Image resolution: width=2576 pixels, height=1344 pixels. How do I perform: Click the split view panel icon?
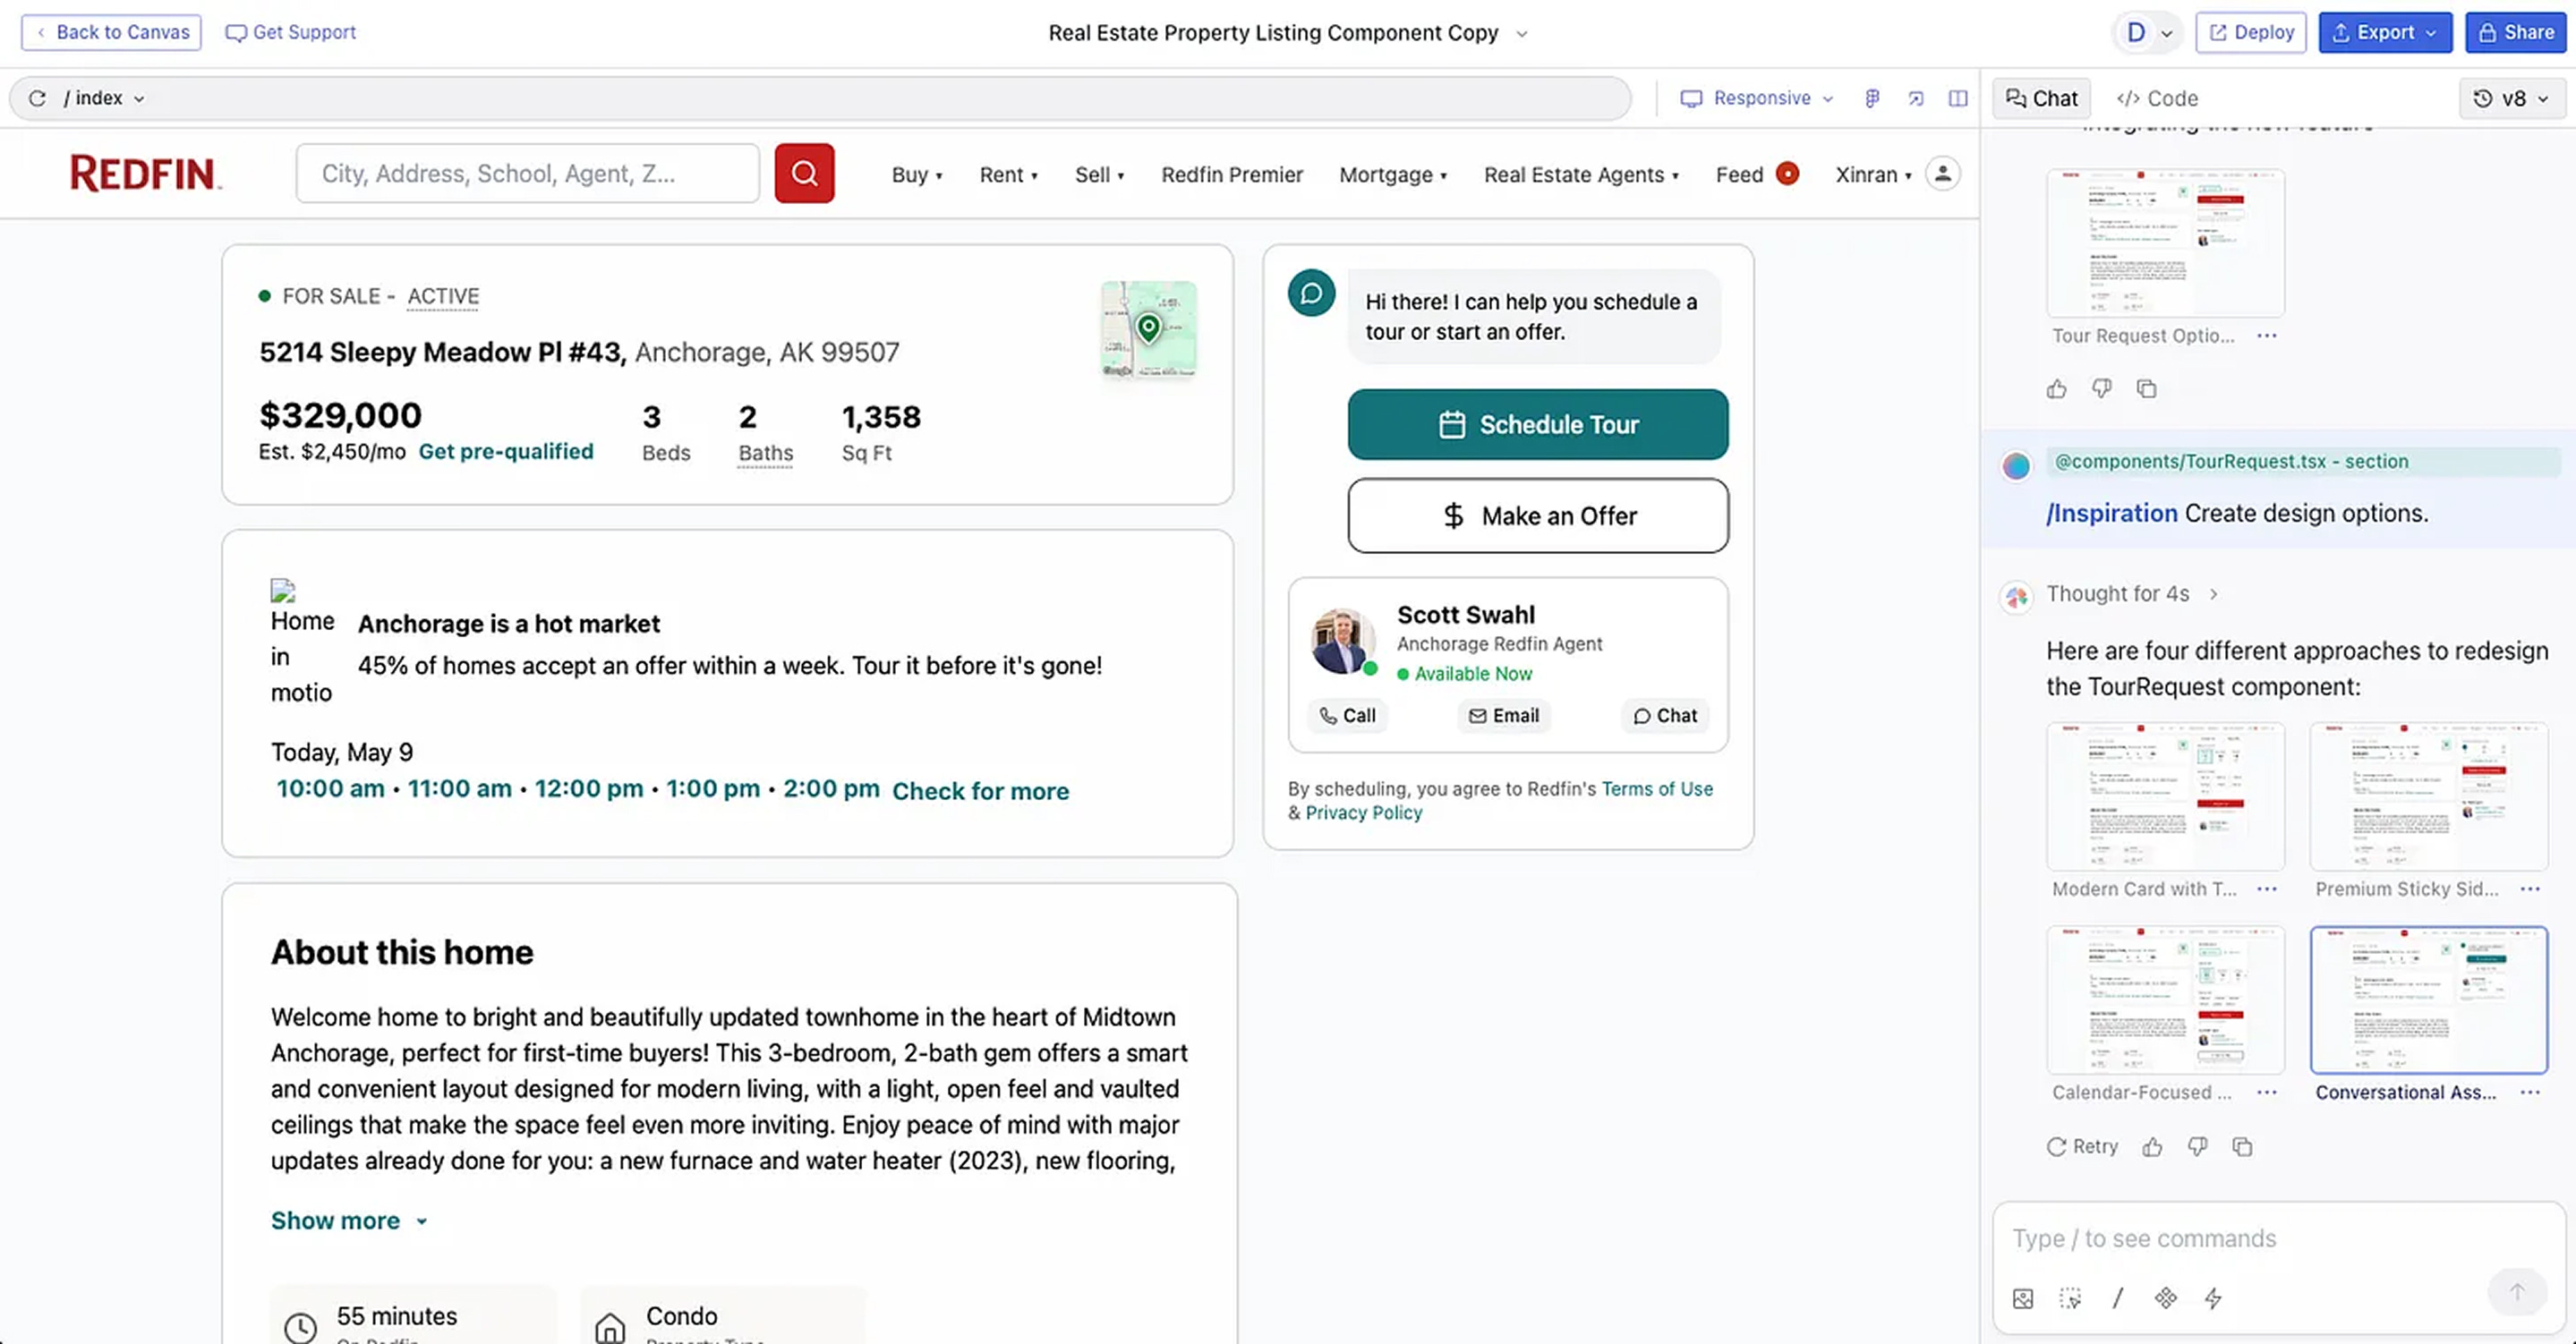[x=1957, y=98]
